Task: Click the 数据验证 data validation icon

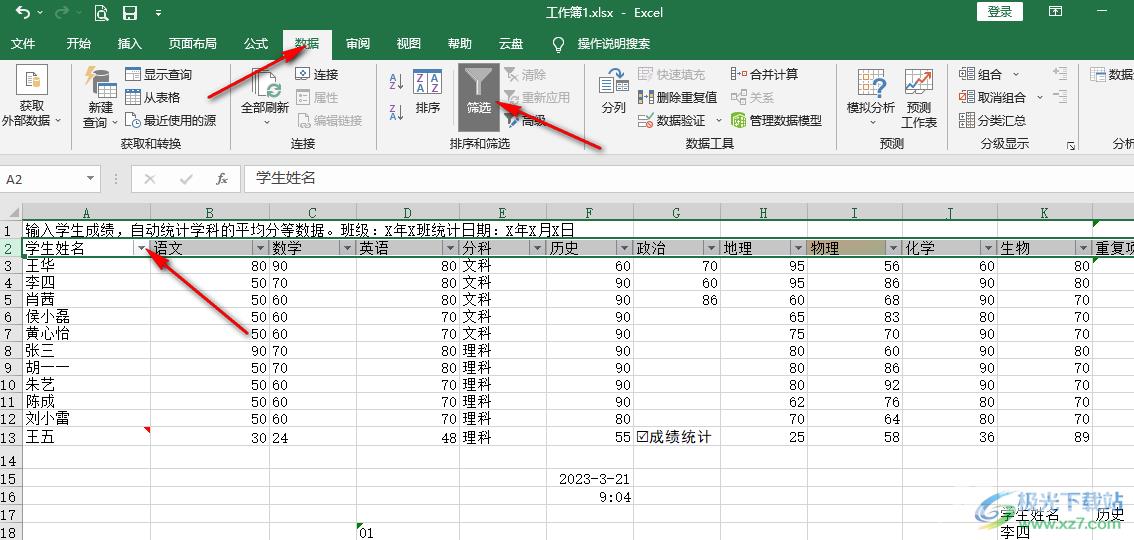Action: [646, 121]
